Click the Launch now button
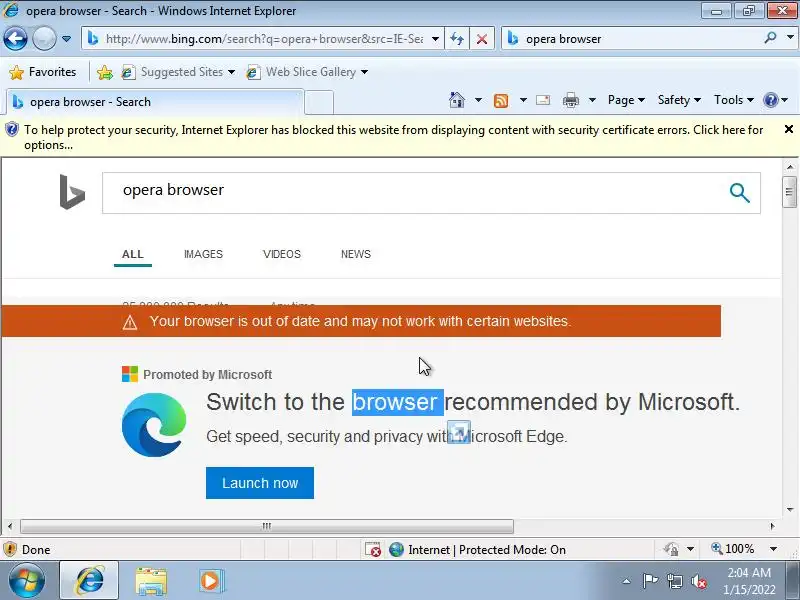The width and height of the screenshot is (800, 600). (260, 483)
